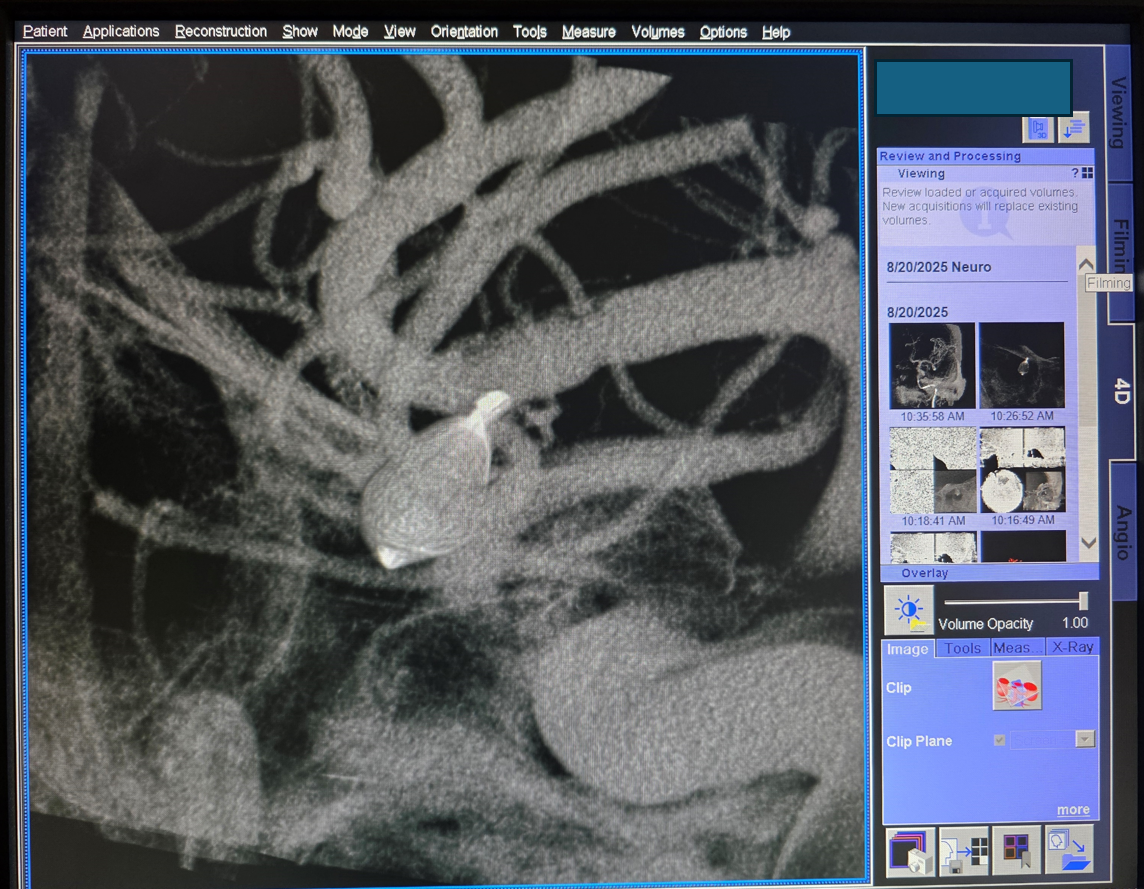Select the Tools tab
1144x889 pixels.
click(962, 648)
